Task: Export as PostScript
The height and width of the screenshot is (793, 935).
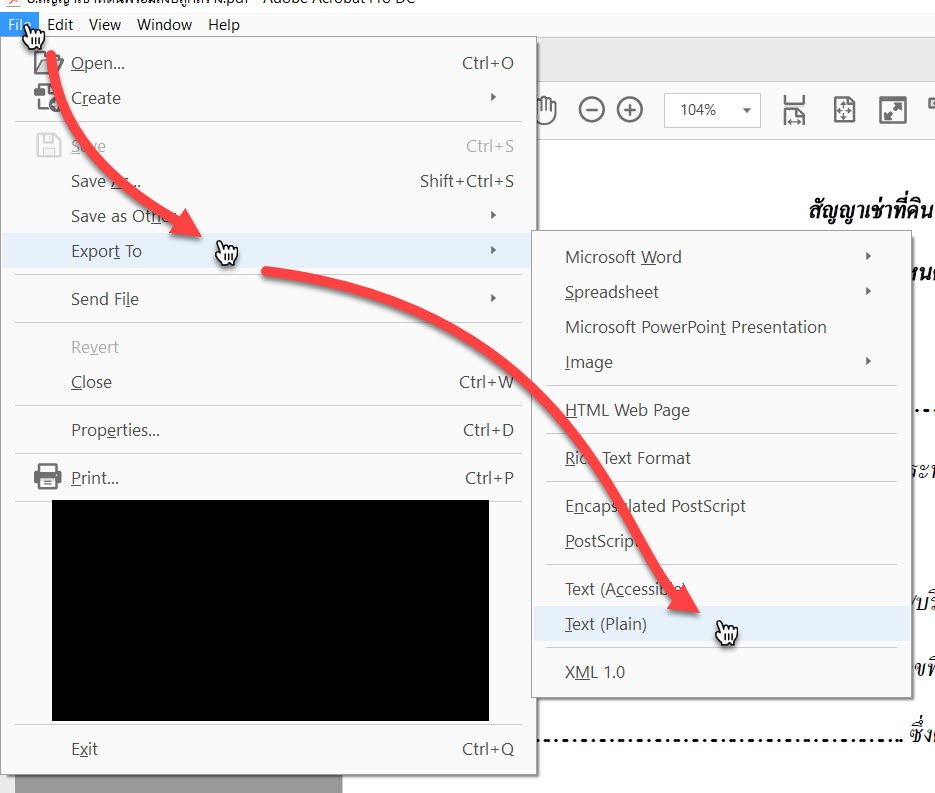Action: tap(722, 541)
